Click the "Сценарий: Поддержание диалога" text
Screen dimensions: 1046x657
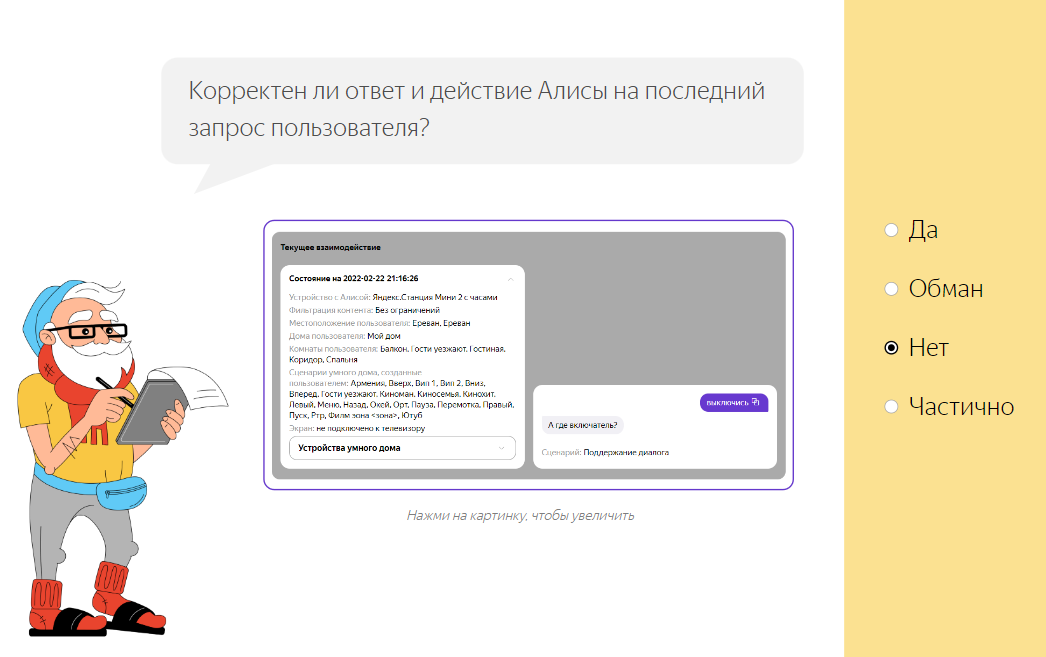click(605, 452)
